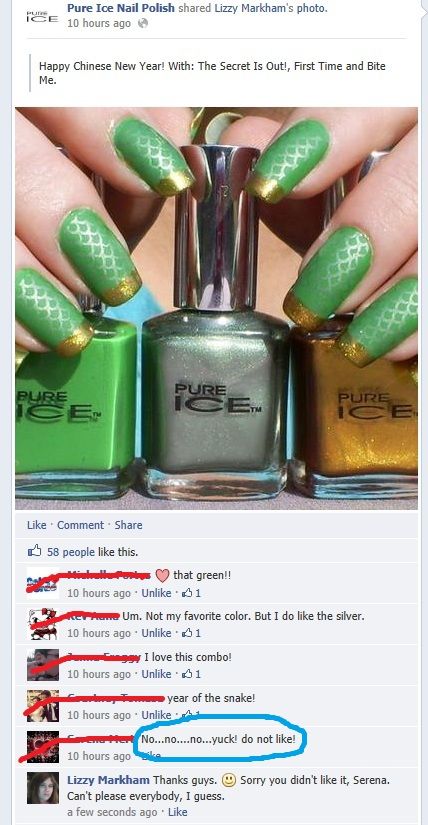Open the Pure Ice Nail Polish page link
The width and height of the screenshot is (428, 825).
click(121, 8)
